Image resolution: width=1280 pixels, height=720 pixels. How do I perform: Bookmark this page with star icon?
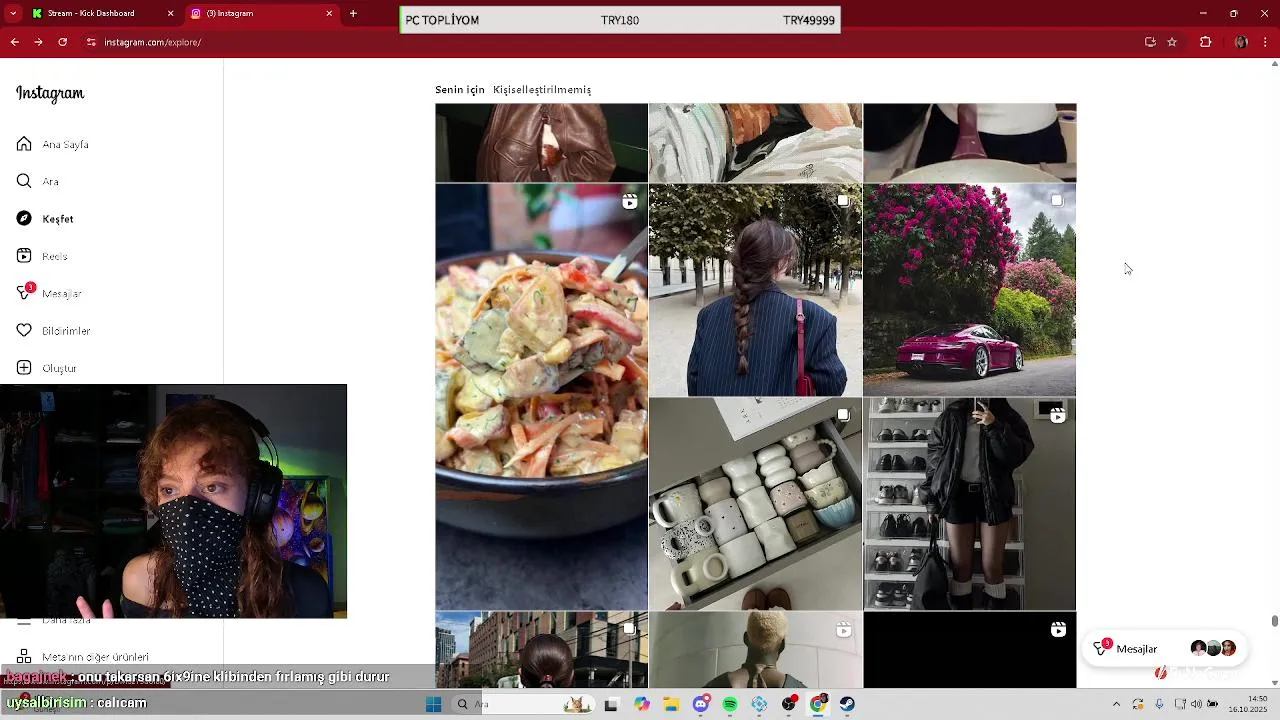[1172, 42]
